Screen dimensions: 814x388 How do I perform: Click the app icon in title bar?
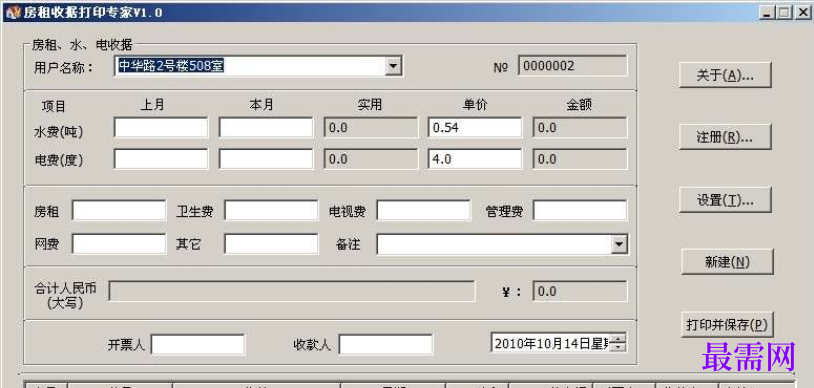pyautogui.click(x=13, y=12)
